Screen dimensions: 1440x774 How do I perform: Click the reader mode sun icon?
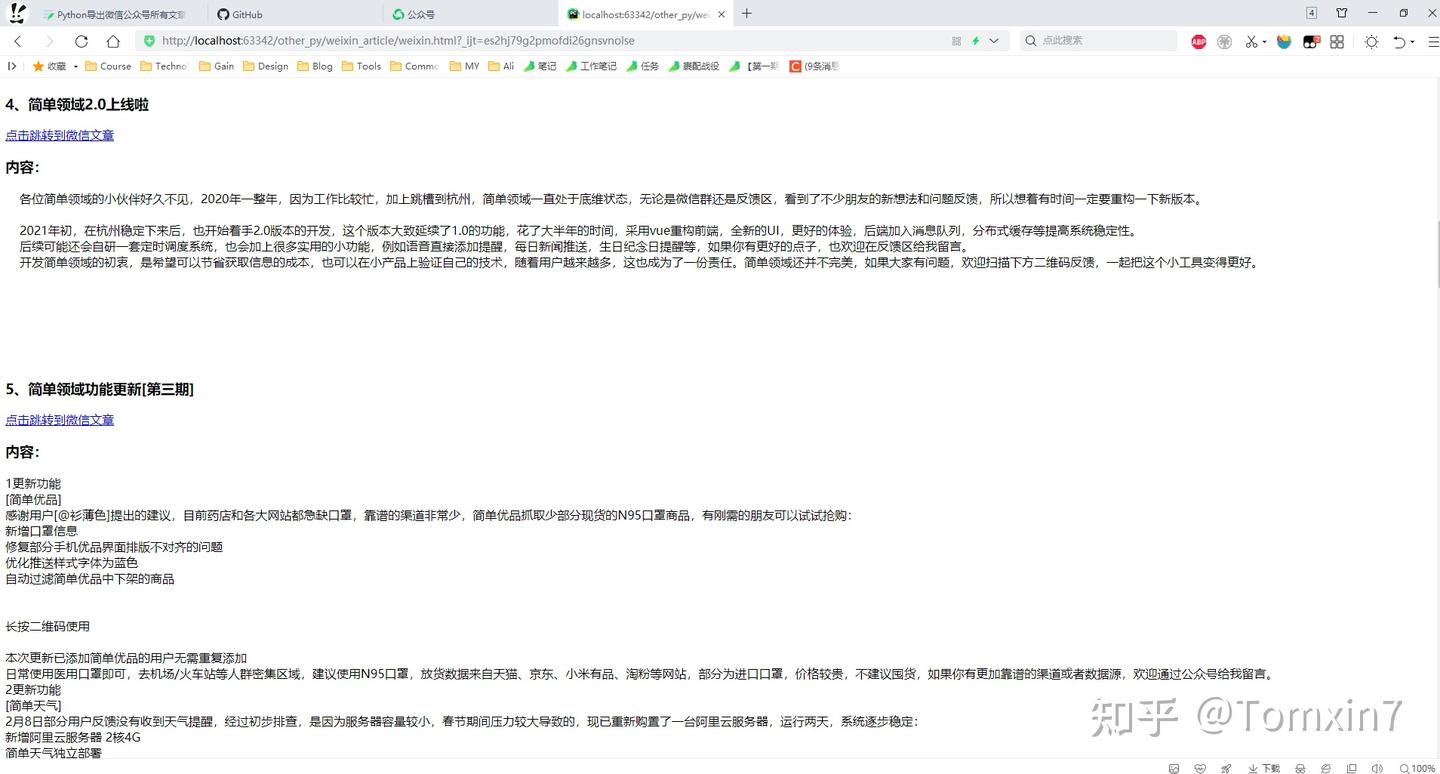click(x=1372, y=41)
